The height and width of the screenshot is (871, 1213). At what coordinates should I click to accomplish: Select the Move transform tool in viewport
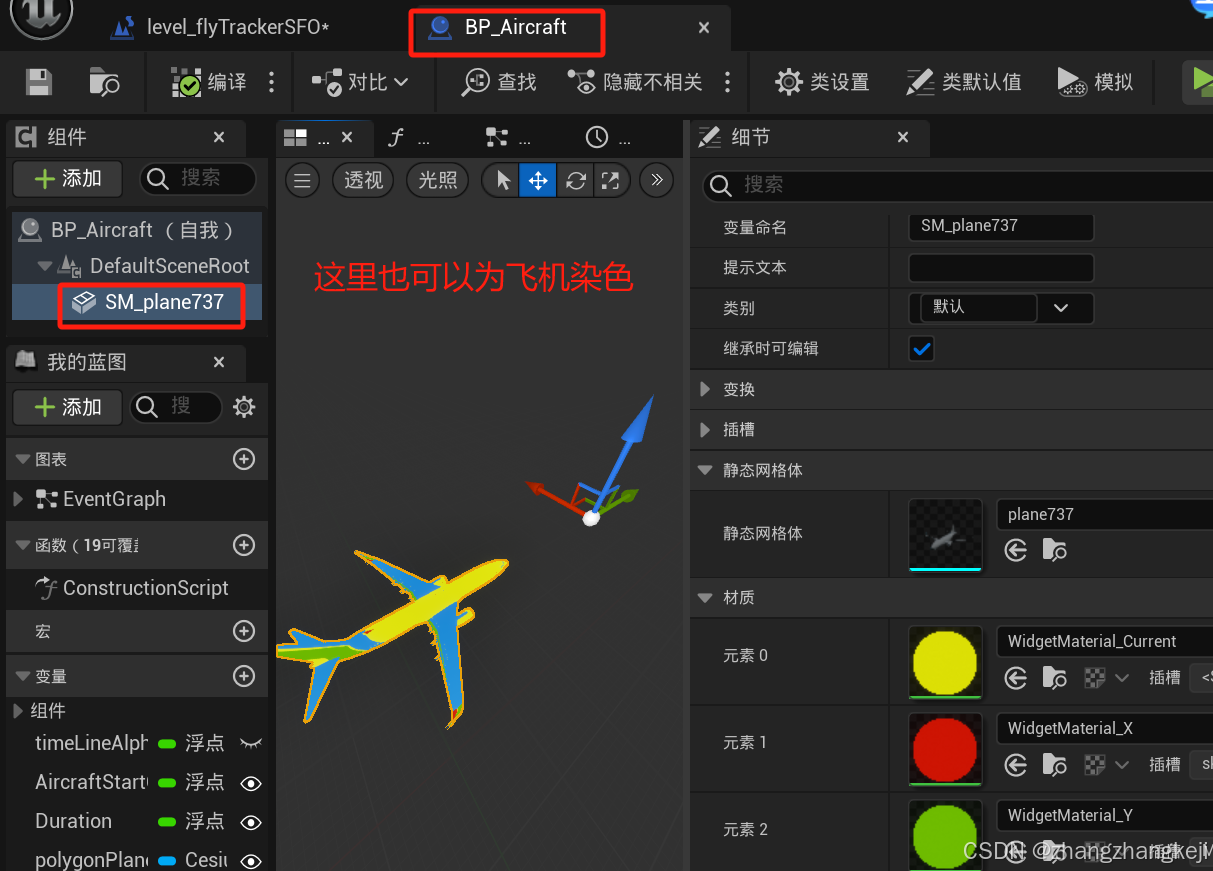538,180
